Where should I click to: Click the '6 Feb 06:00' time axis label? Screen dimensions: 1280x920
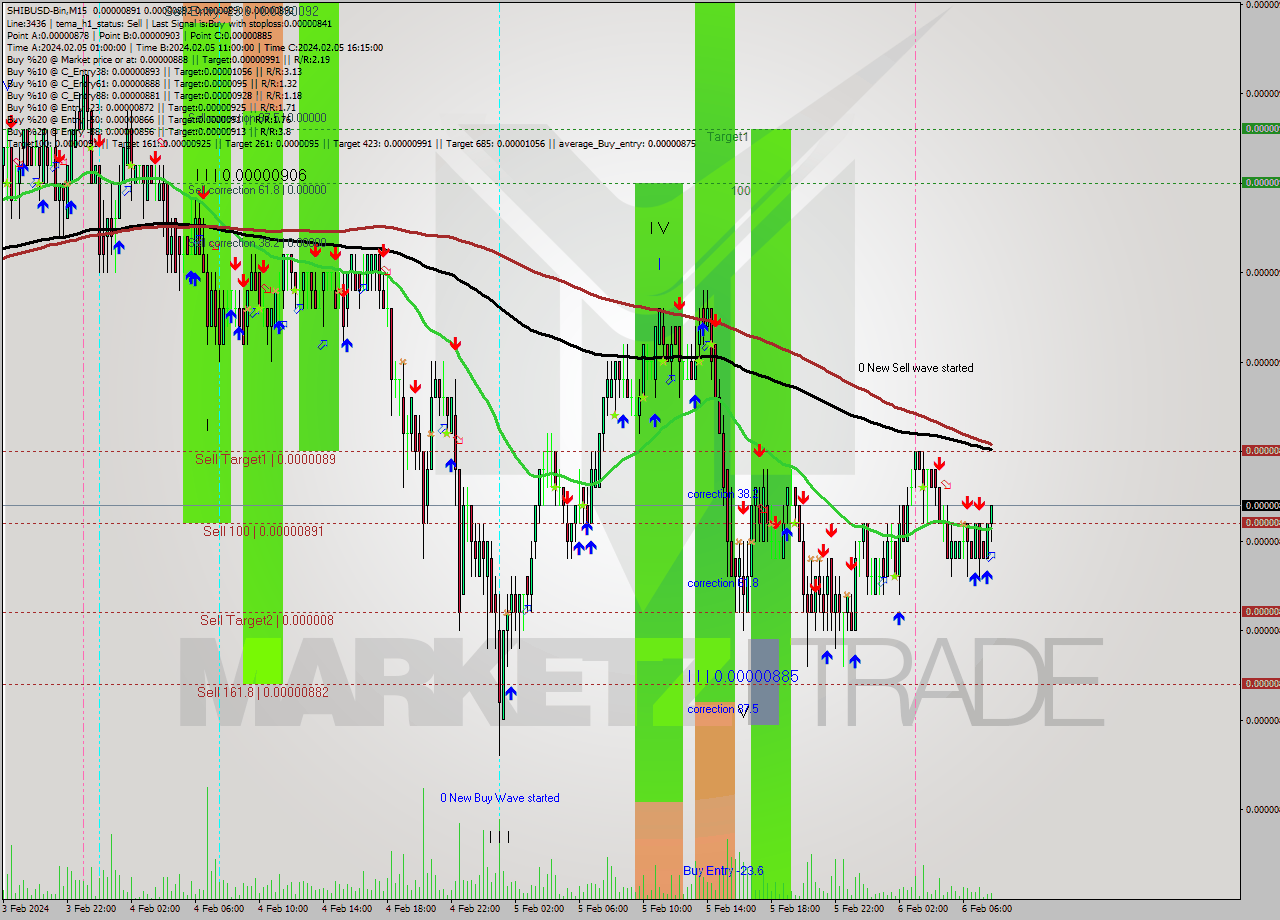click(x=987, y=909)
